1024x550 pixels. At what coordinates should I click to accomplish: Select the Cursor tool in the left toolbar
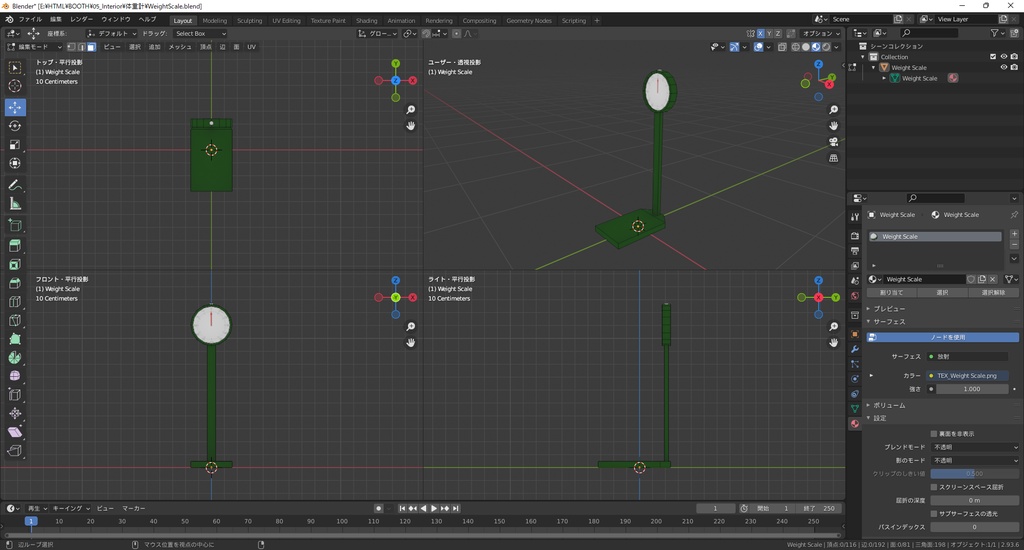click(x=15, y=86)
